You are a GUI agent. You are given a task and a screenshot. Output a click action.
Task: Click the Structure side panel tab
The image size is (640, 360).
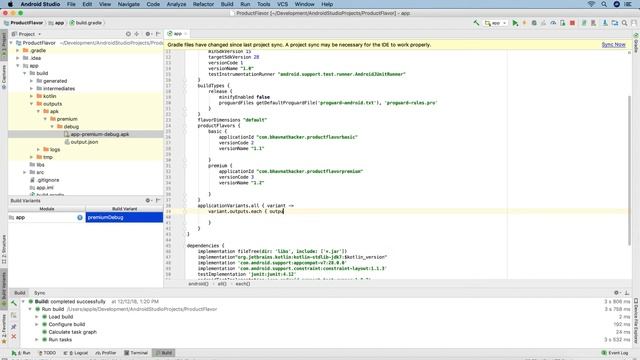coord(4,249)
